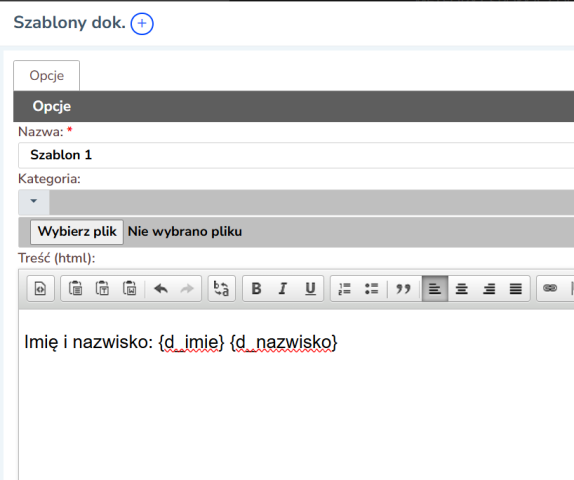Click the Wybierz plik button
574x480 pixels.
tap(77, 232)
